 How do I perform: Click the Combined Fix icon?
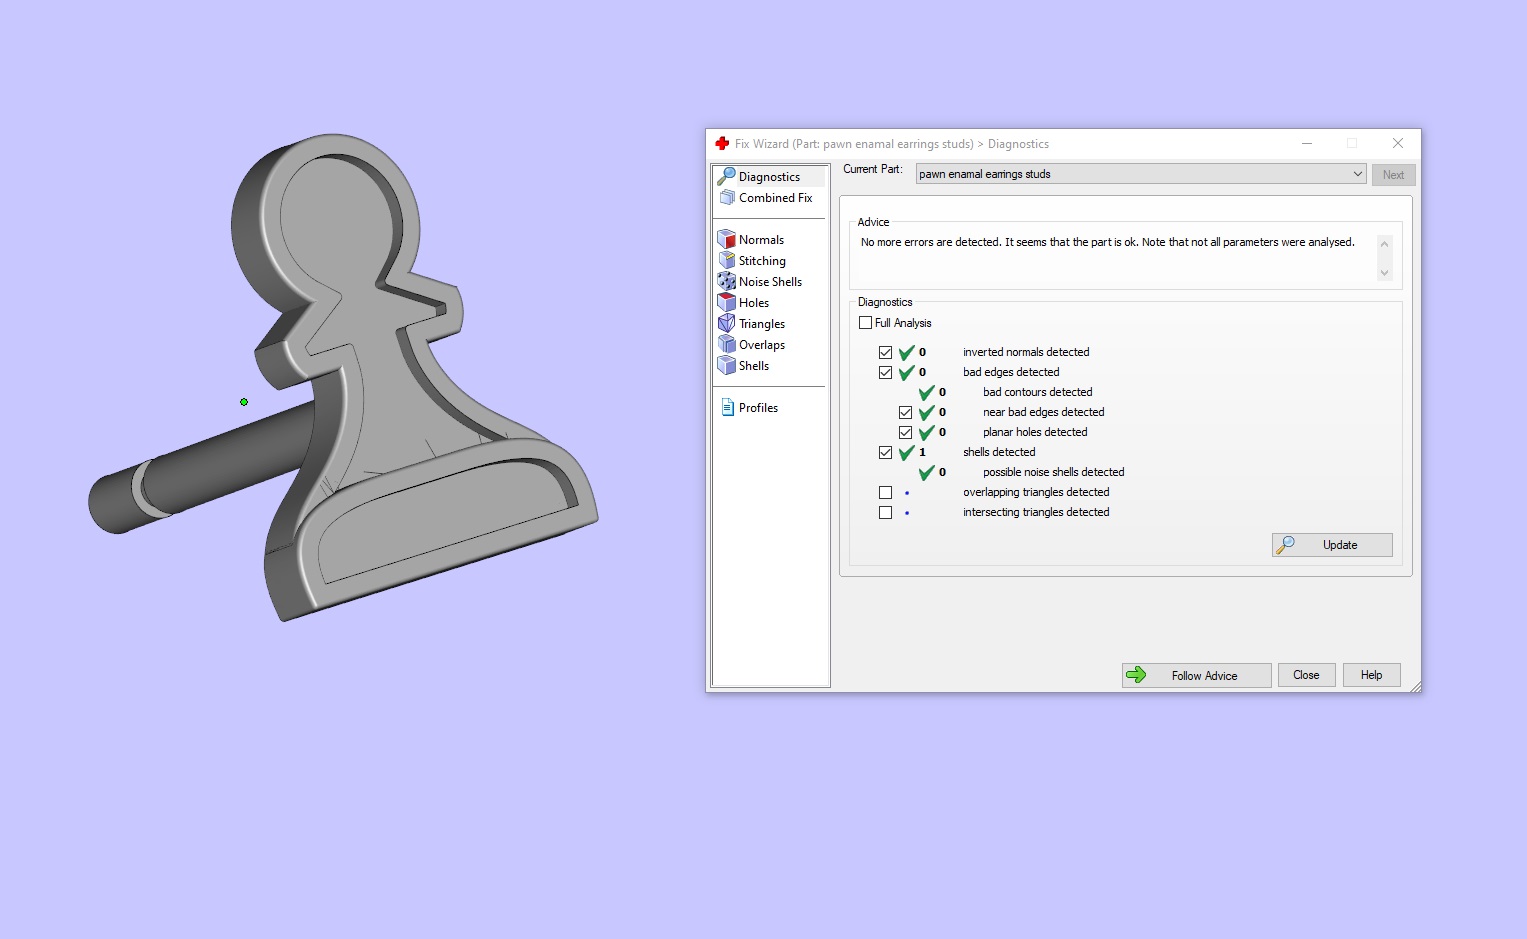pos(727,198)
